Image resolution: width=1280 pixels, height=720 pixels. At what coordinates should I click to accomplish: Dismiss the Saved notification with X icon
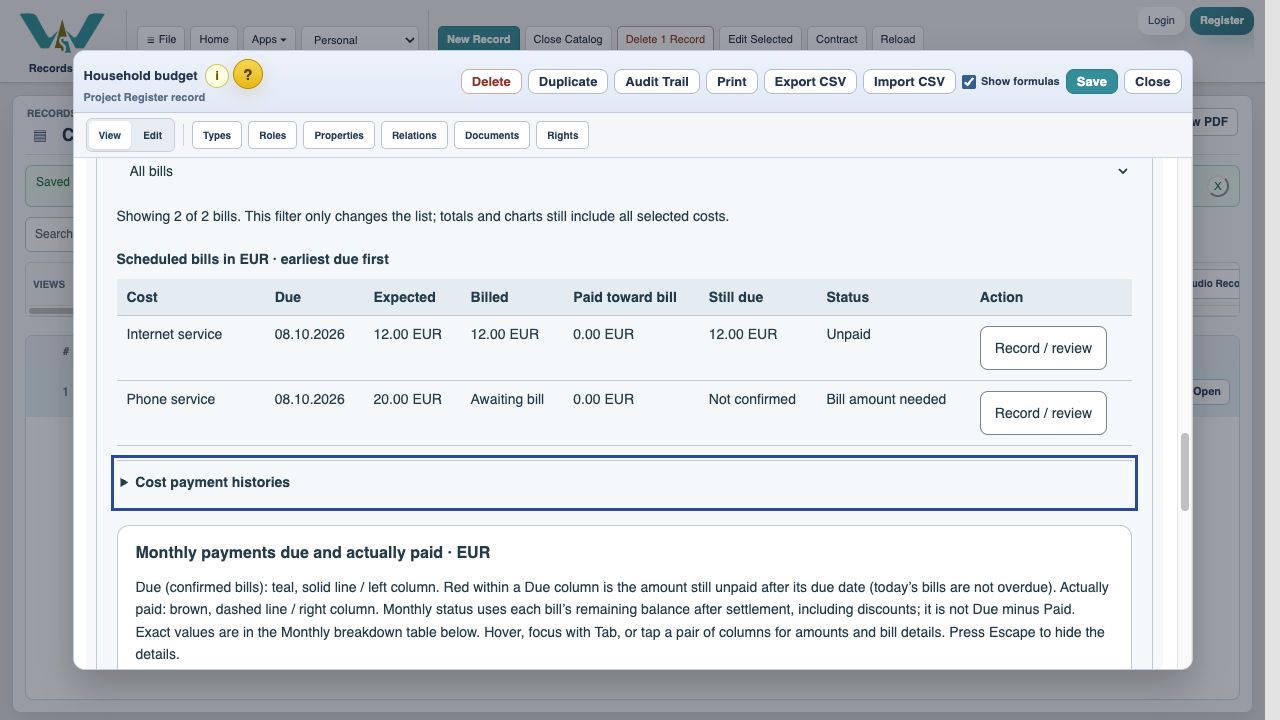(x=1217, y=186)
